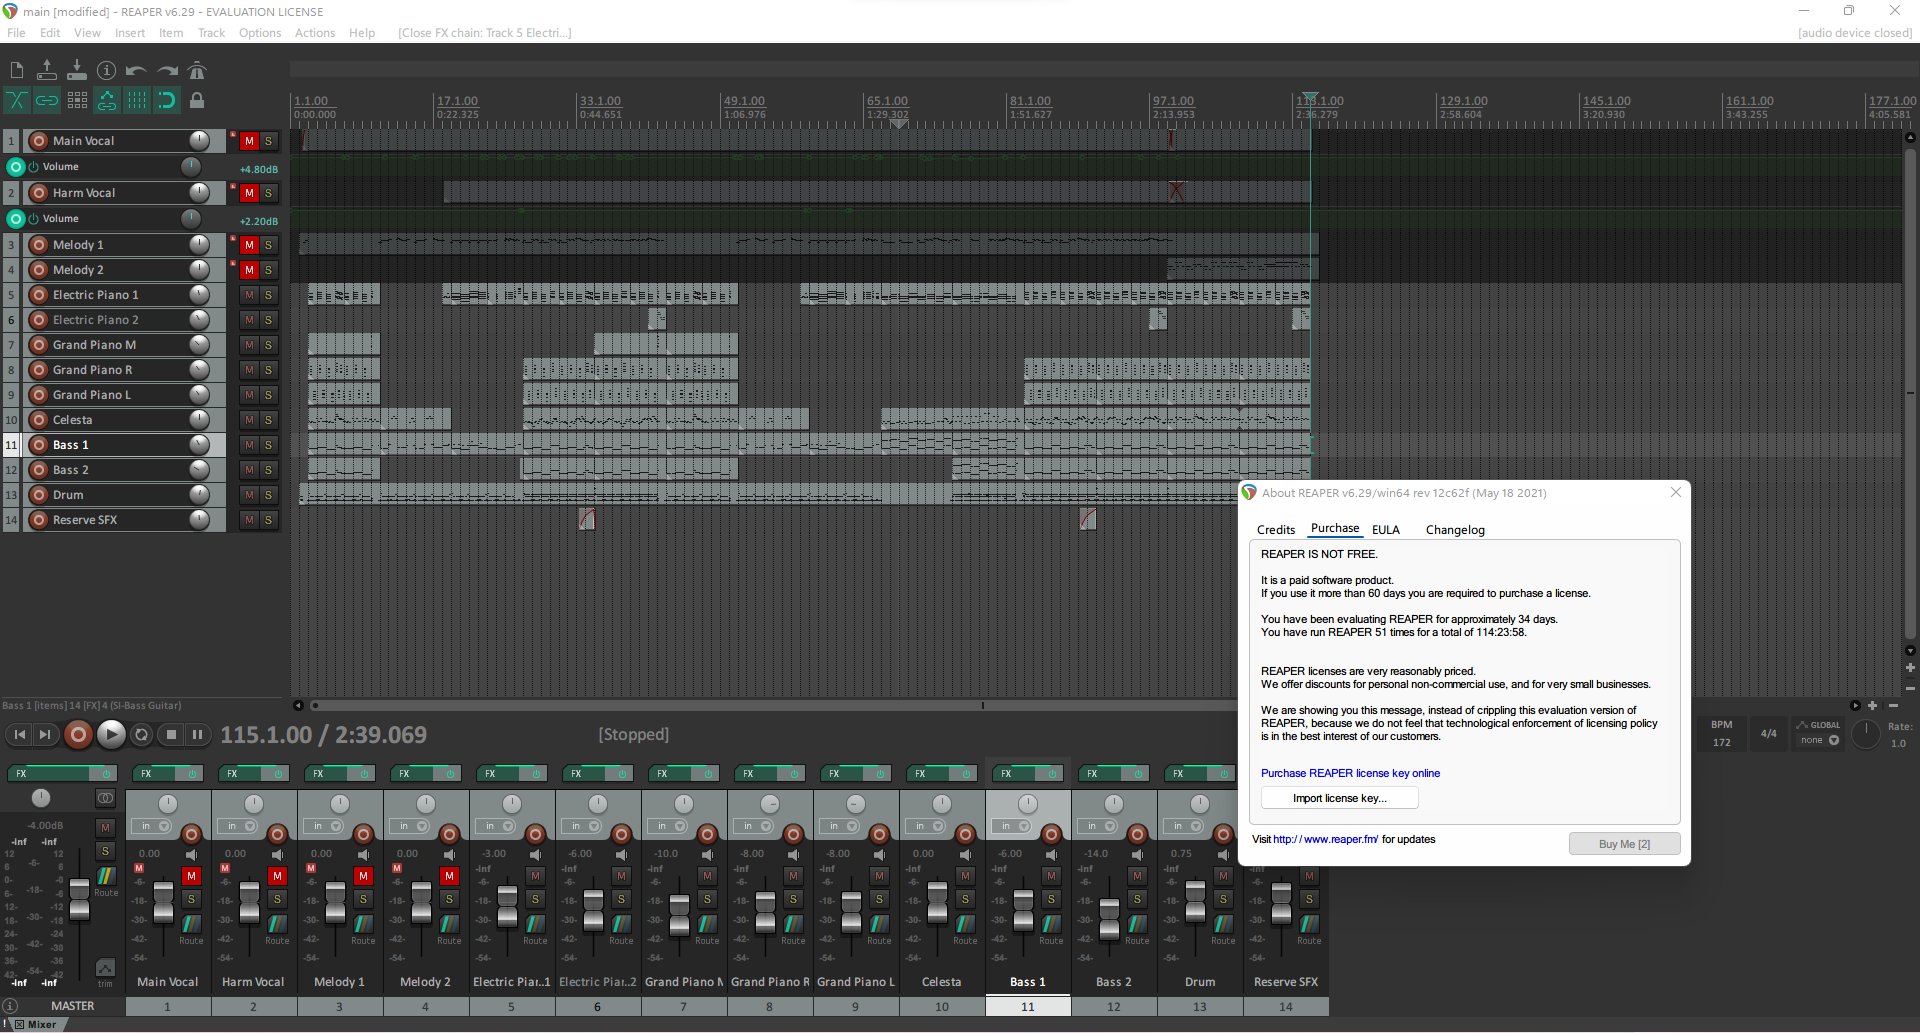Go to the project start in the transport
Screen dimensions: 1920x1033
(20, 735)
